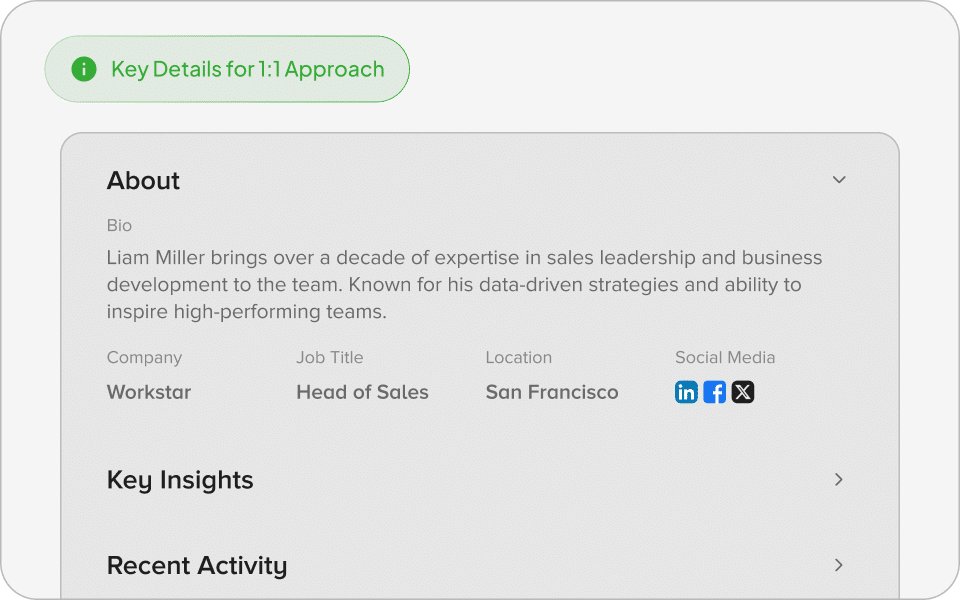The height and width of the screenshot is (600, 960).
Task: Click the Bio field label
Action: pyautogui.click(x=119, y=226)
